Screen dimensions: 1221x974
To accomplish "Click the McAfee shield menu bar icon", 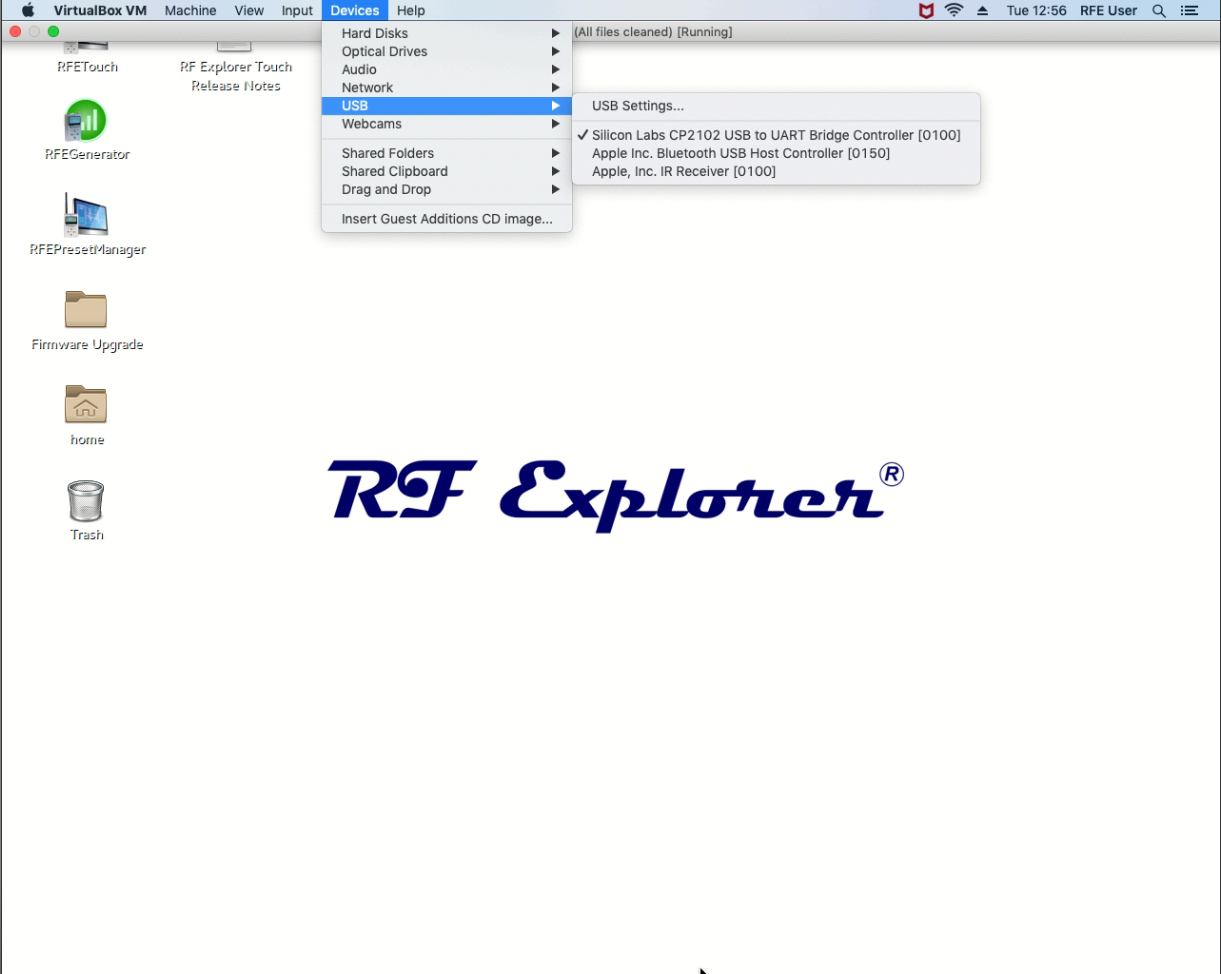I will (x=926, y=11).
